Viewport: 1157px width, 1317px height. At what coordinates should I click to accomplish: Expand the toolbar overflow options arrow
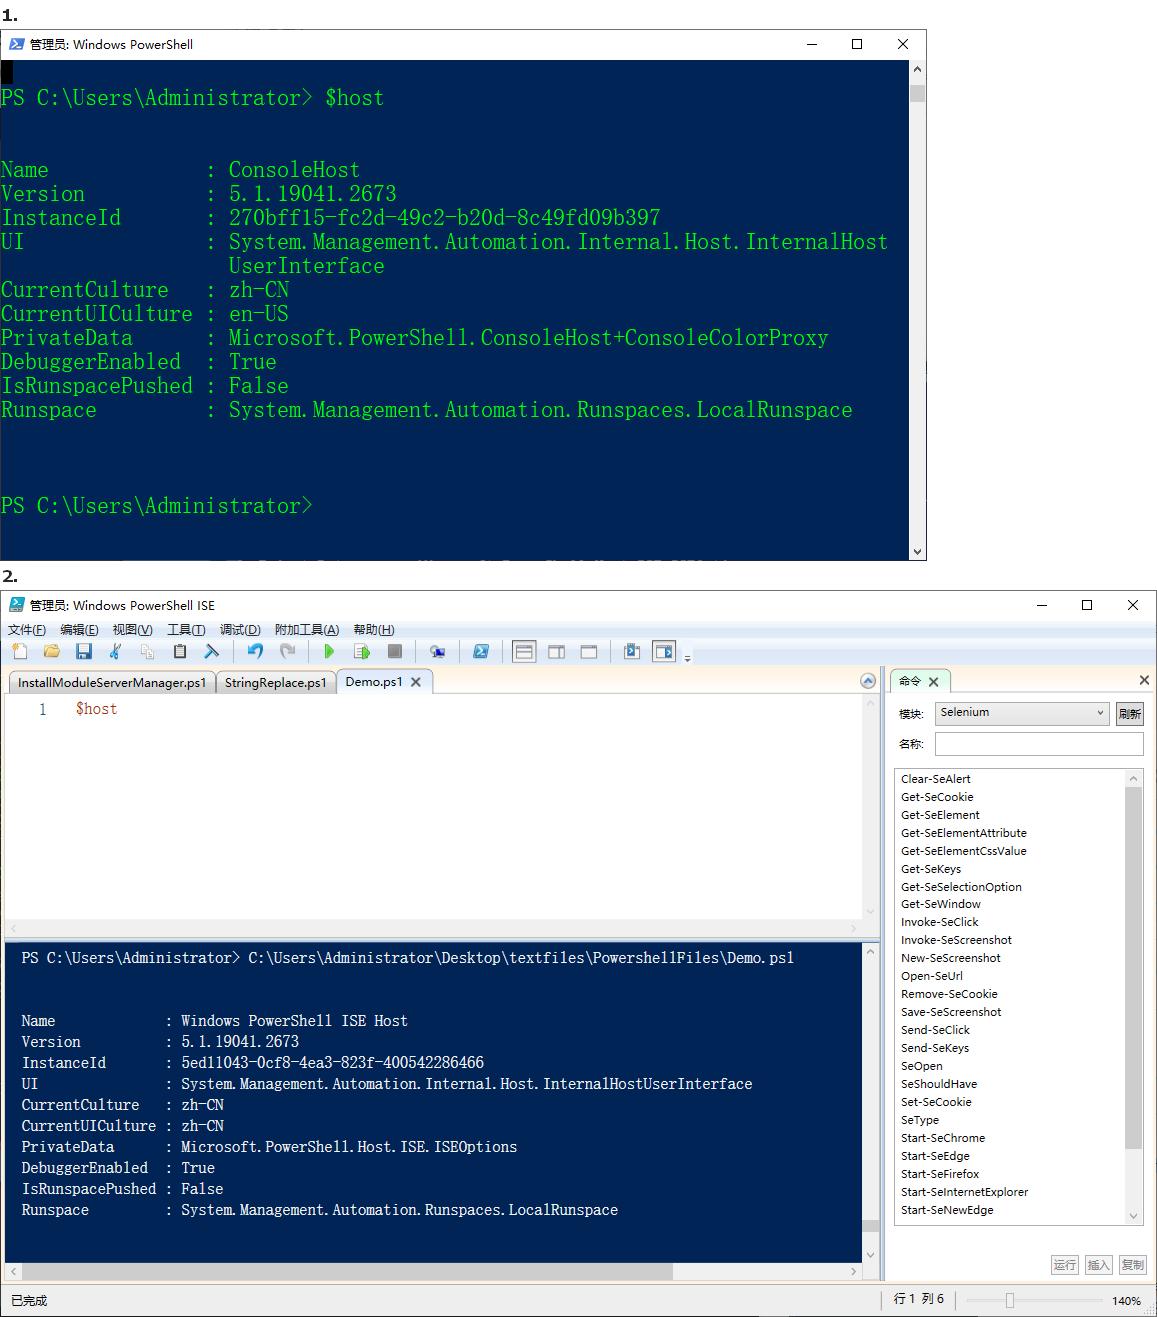[x=688, y=657]
